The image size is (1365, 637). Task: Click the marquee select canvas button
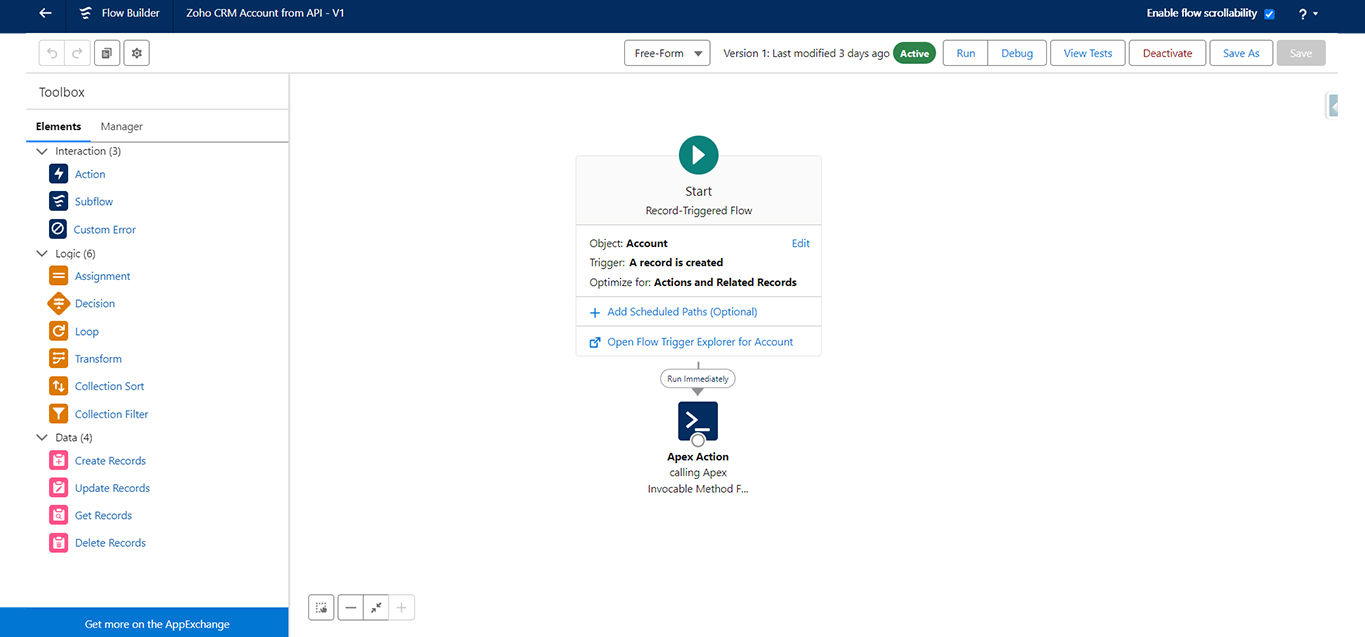321,607
